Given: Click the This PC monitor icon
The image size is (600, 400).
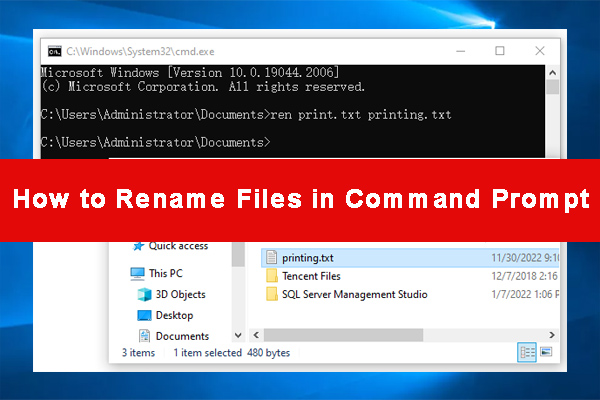Looking at the screenshot, I should click(137, 274).
